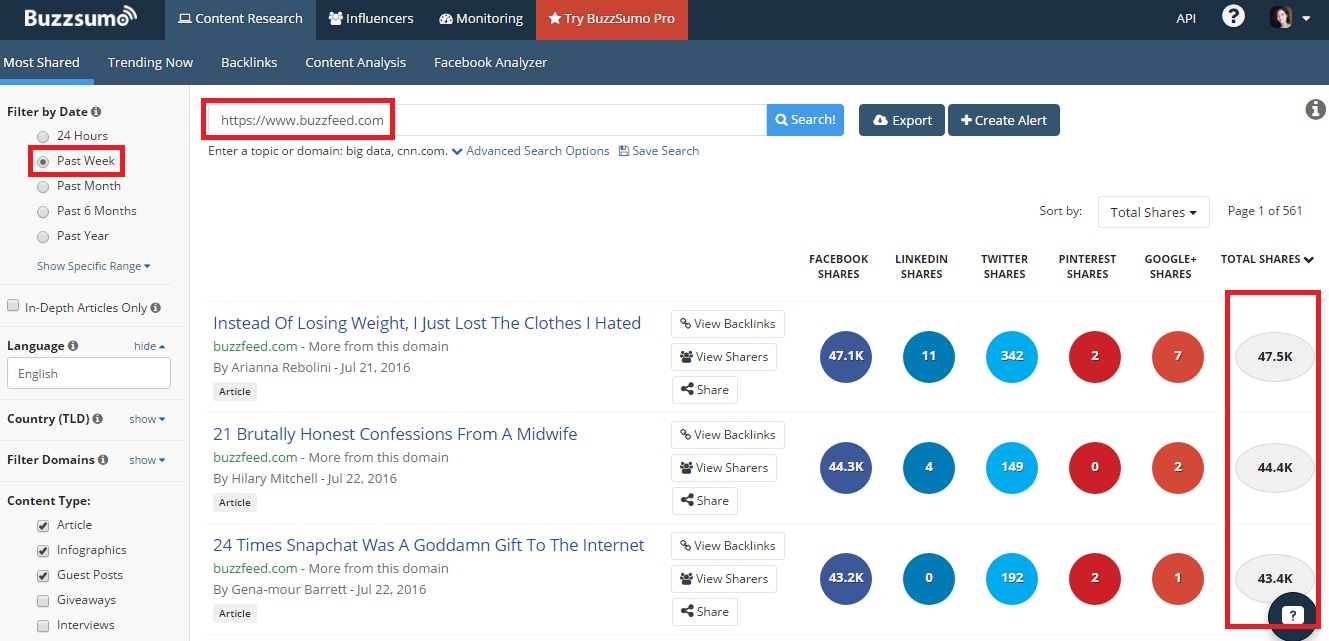Image resolution: width=1329 pixels, height=641 pixels.
Task: Open the Total Shares sort dropdown
Action: click(x=1153, y=212)
